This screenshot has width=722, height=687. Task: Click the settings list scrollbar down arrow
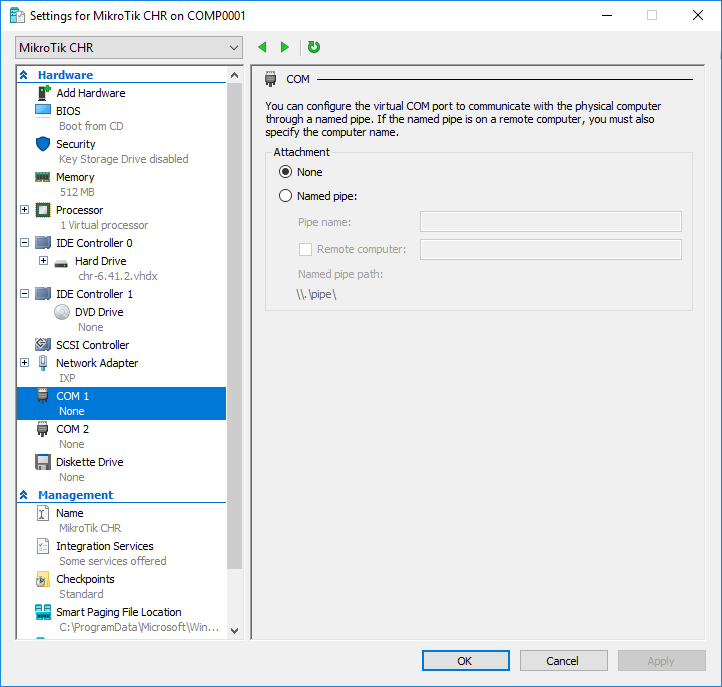coord(235,631)
